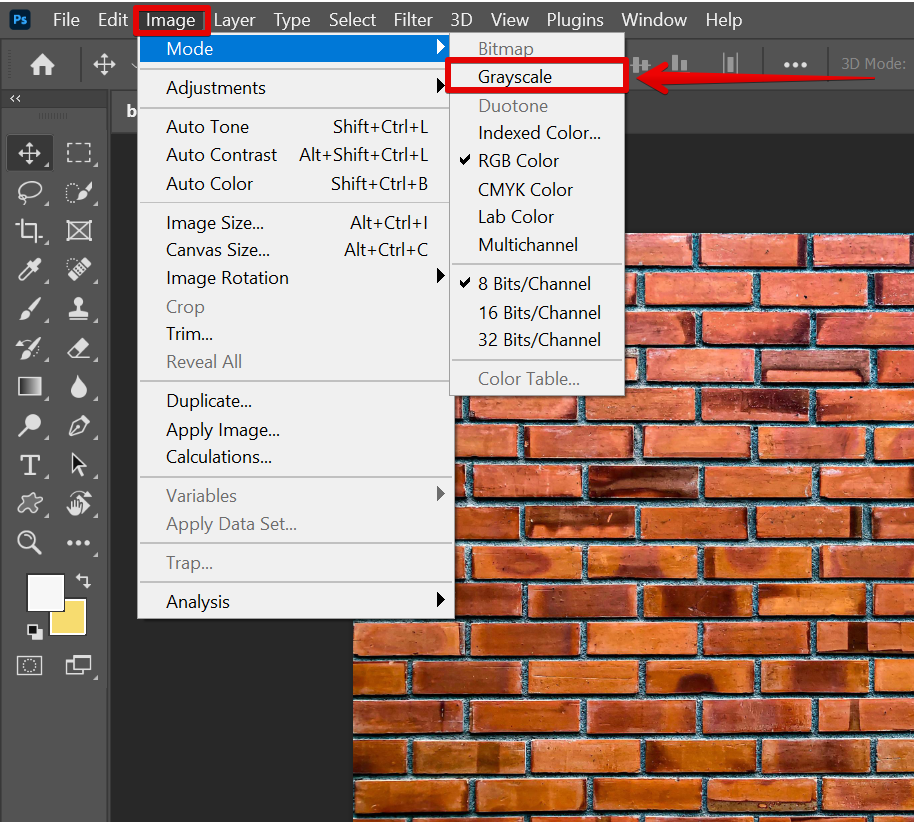Screen dimensions: 914x822
Task: Select the Rectangular Marquee tool
Action: [79, 153]
